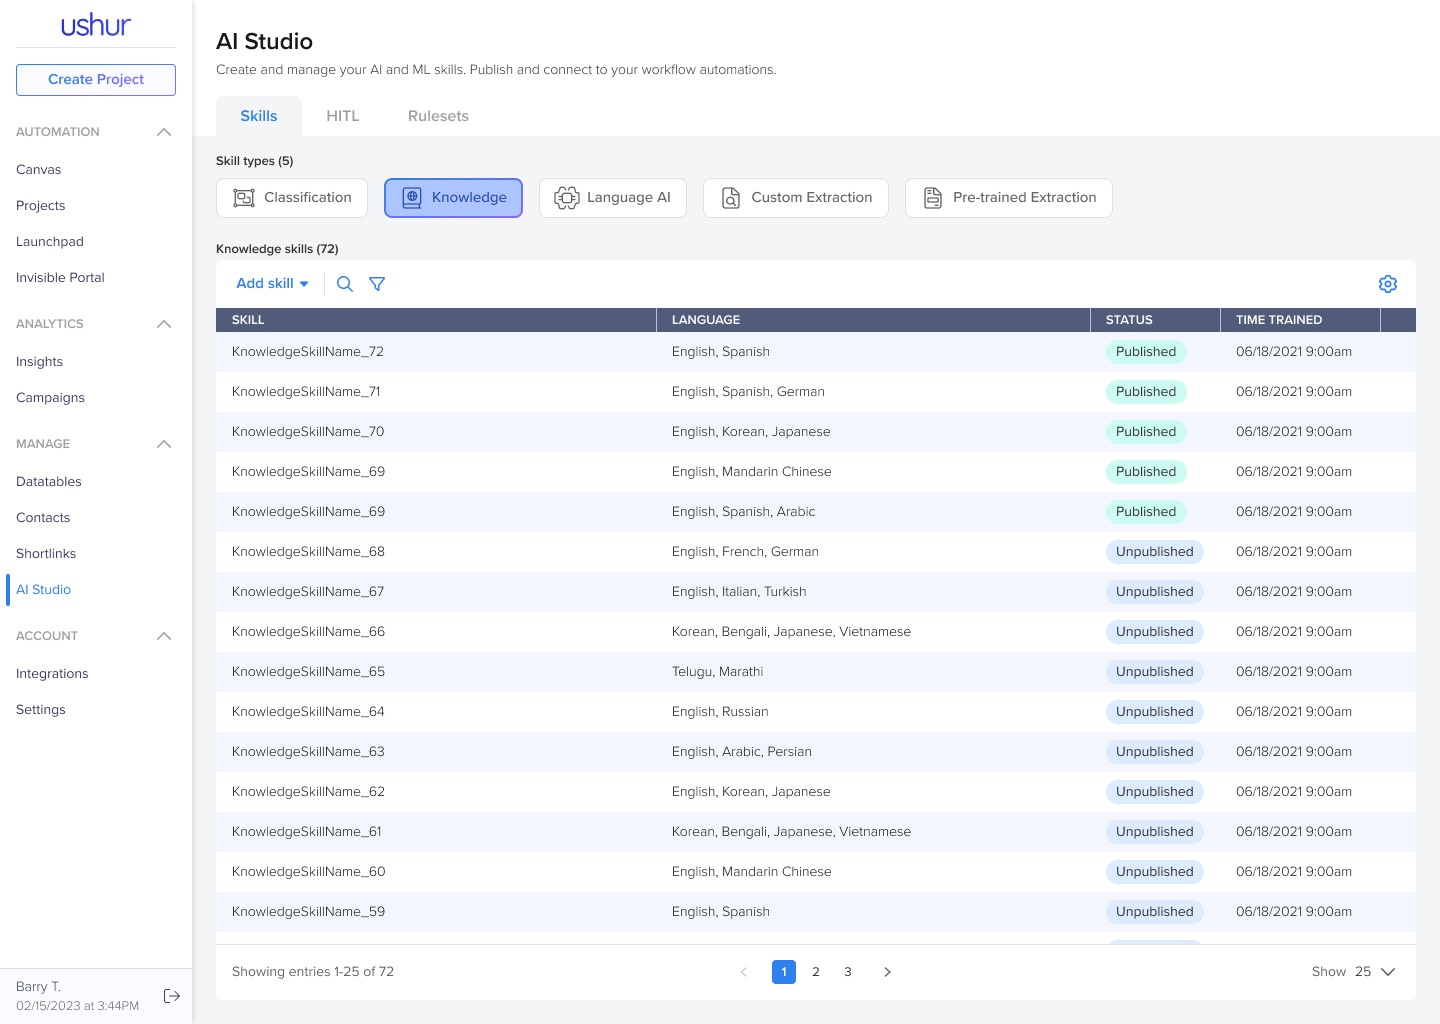The image size is (1440, 1024).
Task: Open Insights in the sidebar
Action: [x=40, y=362]
